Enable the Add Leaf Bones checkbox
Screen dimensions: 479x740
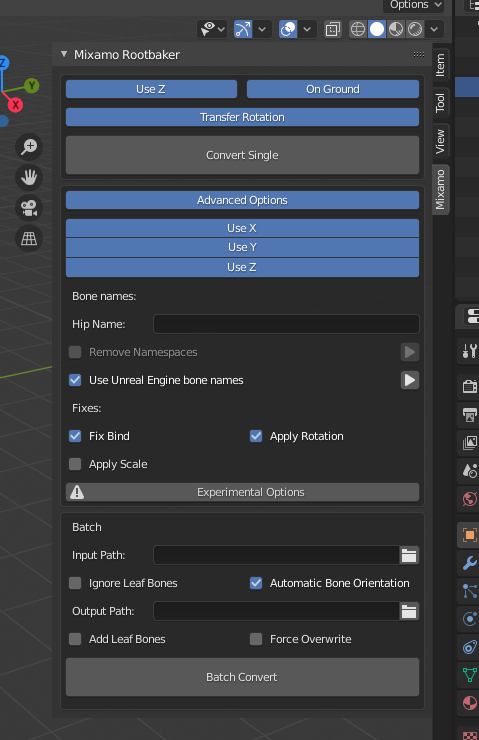pos(75,639)
